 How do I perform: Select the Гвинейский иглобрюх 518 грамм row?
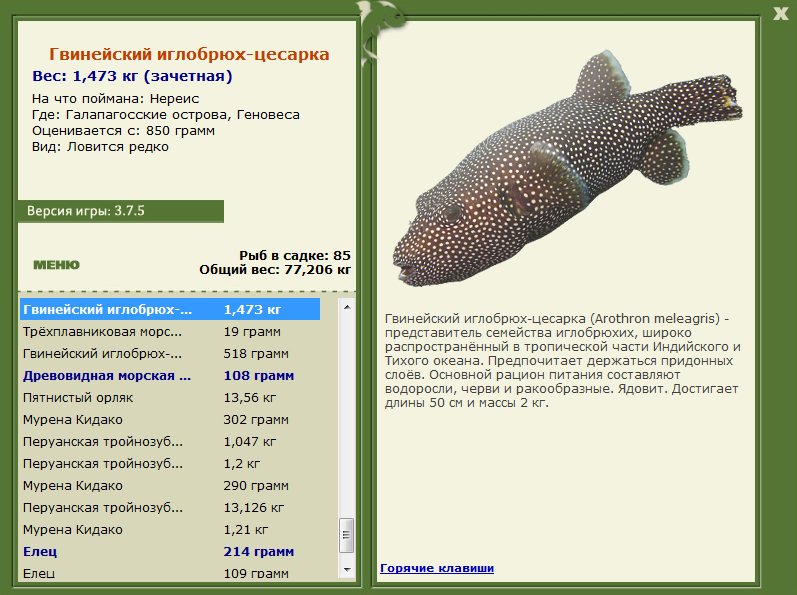(170, 354)
